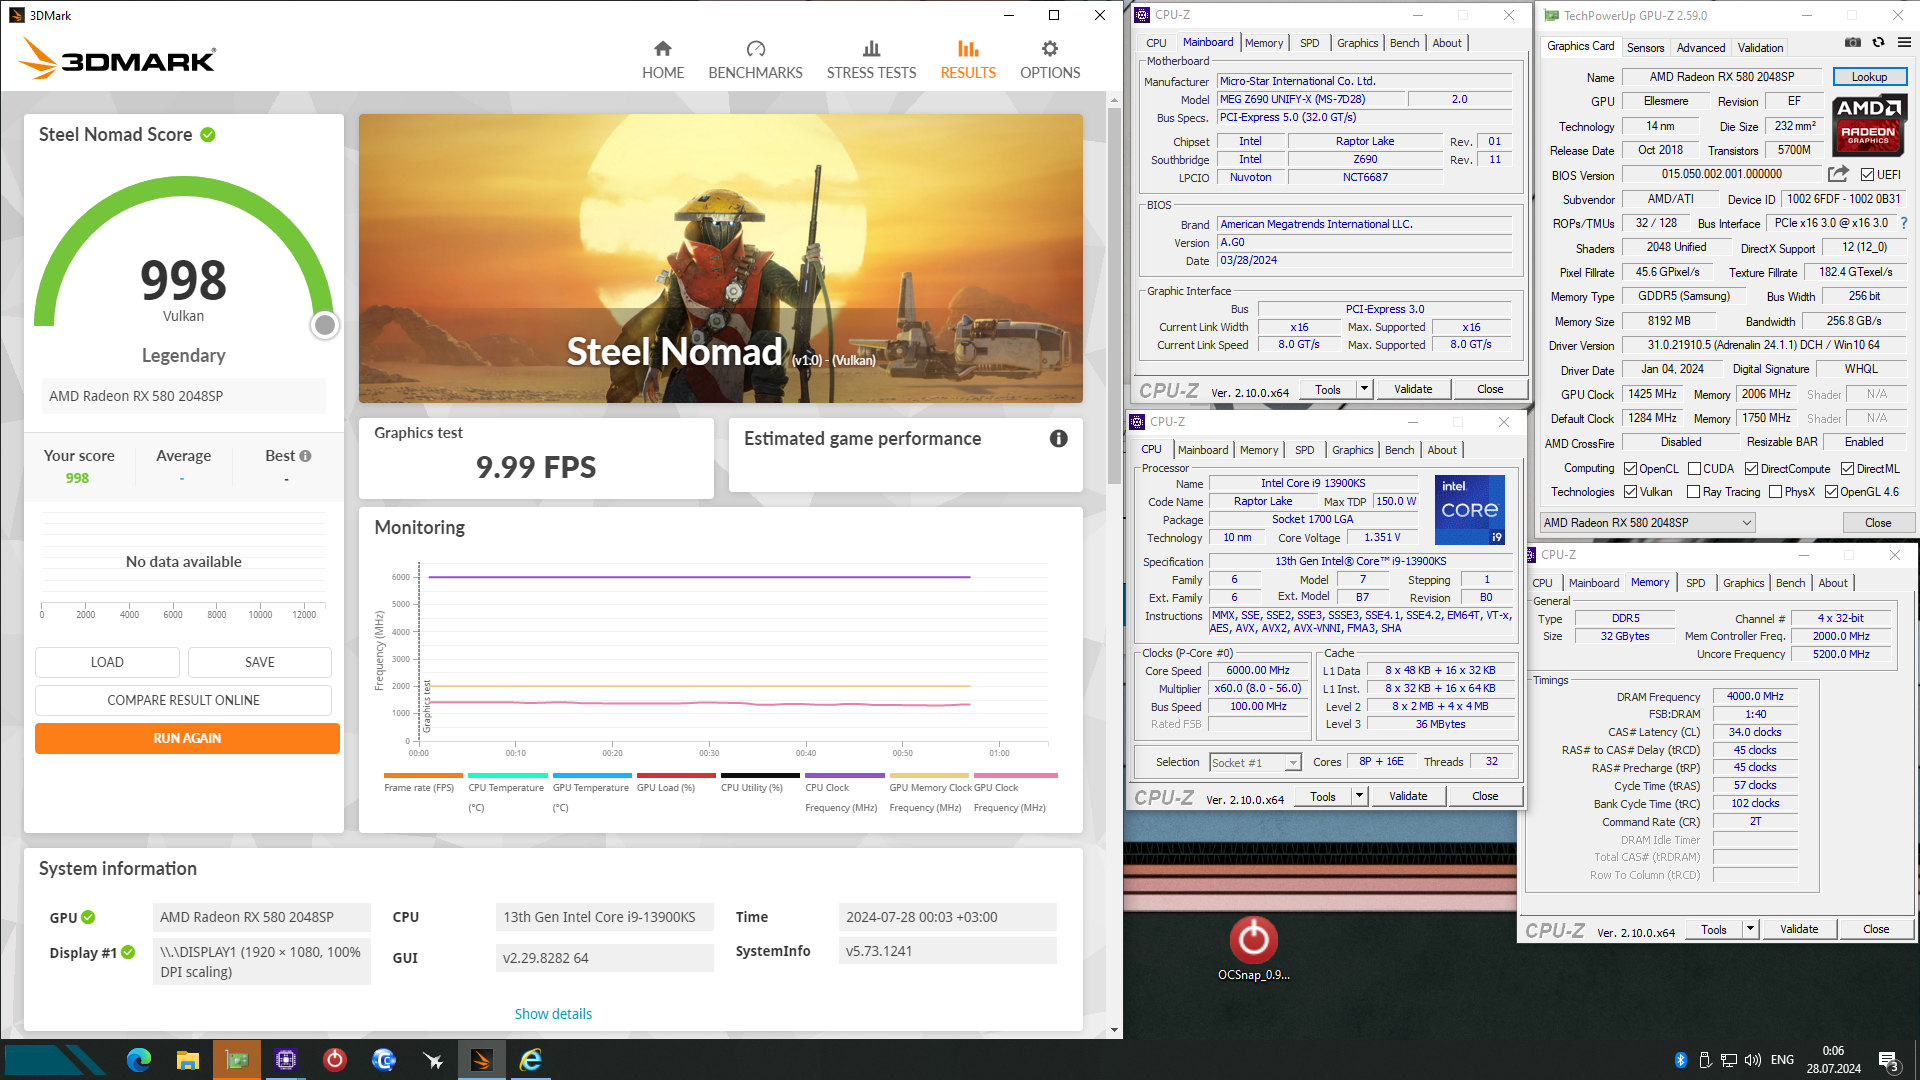Switch to Advanced tab in GPU-Z
This screenshot has width=1920, height=1080.
pos(1701,47)
